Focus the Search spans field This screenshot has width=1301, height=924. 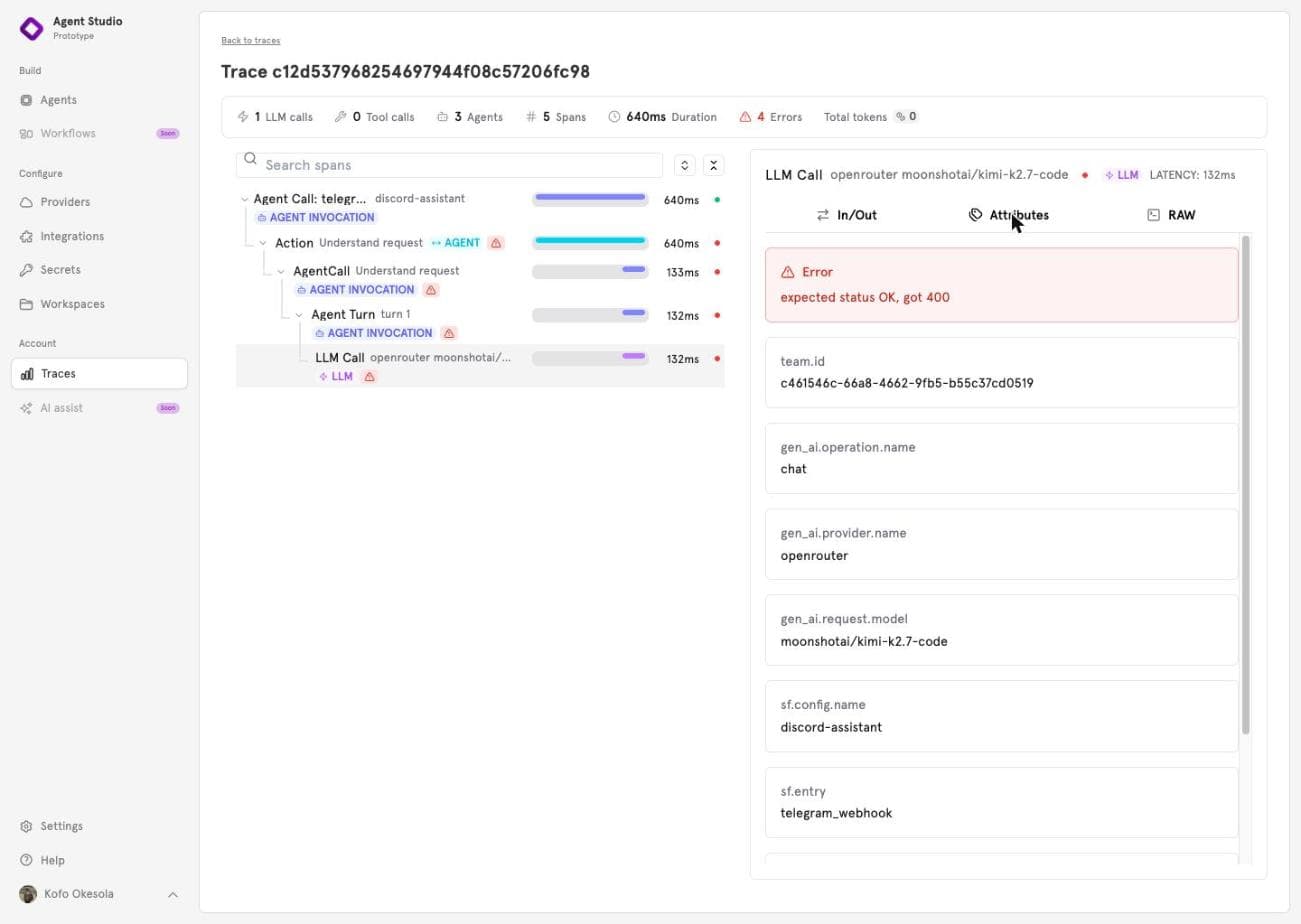pos(449,165)
